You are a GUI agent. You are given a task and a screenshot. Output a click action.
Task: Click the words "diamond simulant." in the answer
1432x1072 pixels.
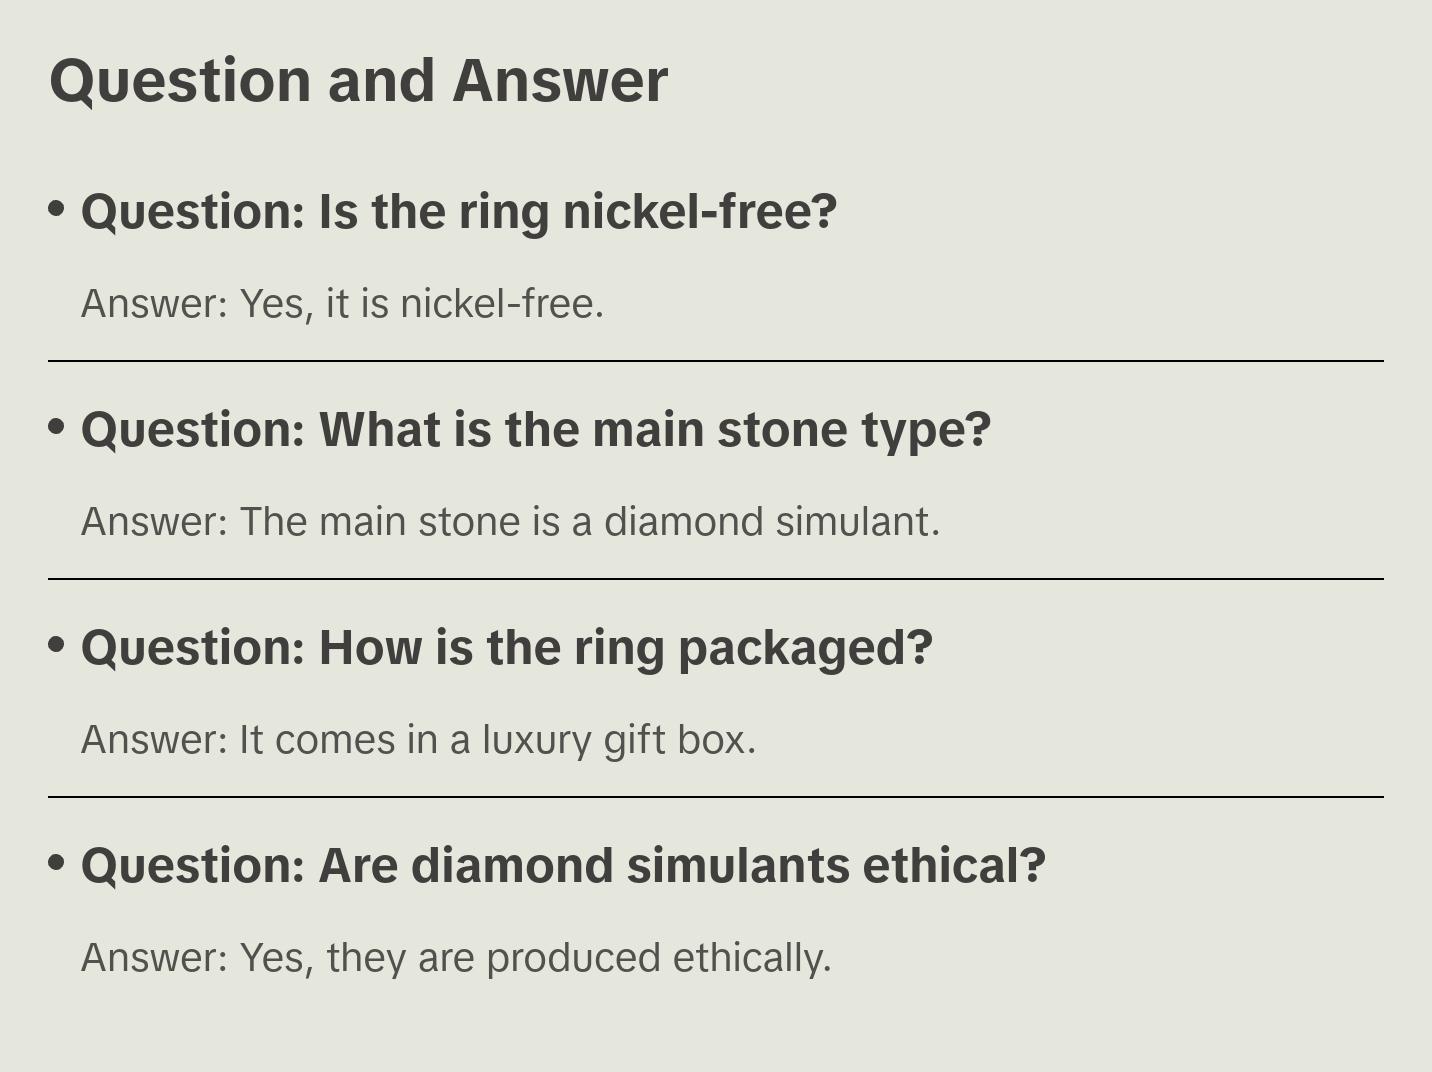click(772, 522)
